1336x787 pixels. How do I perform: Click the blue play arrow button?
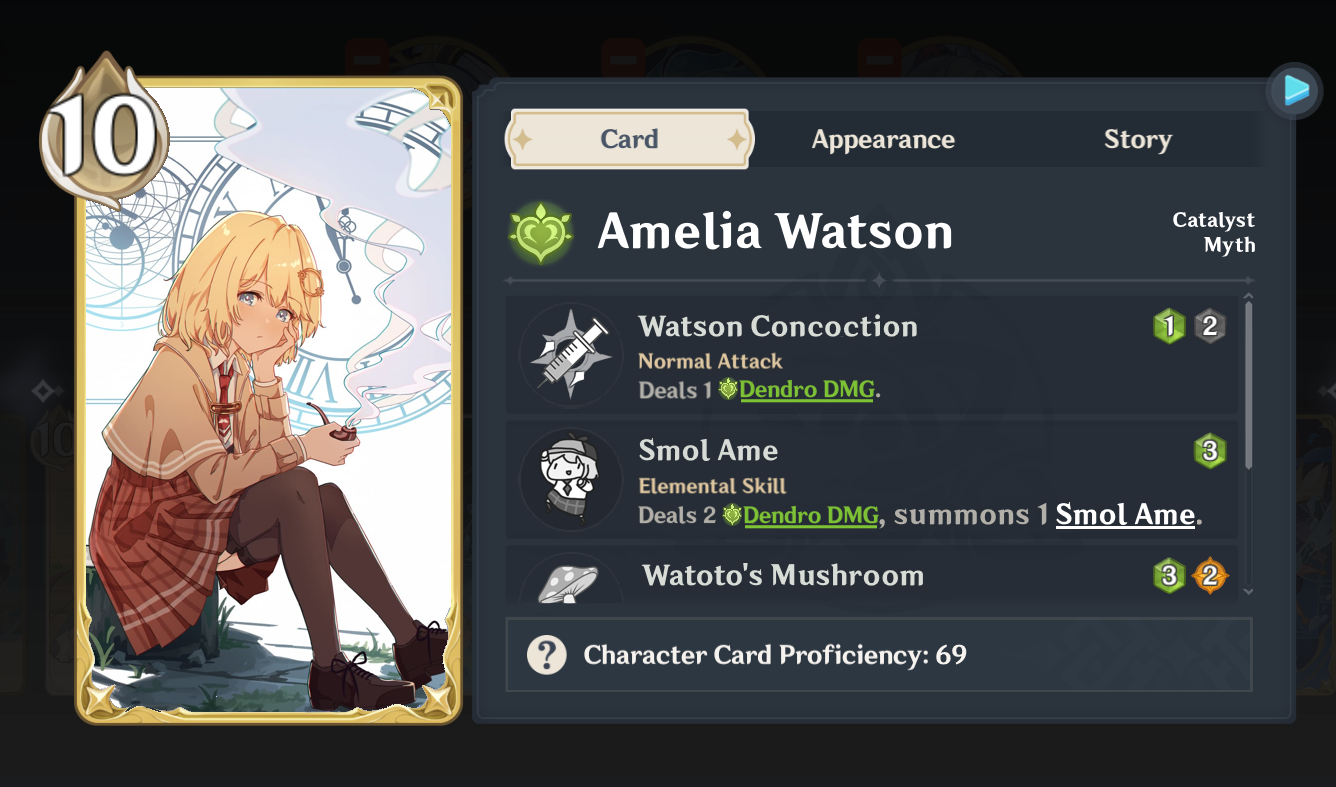(1295, 91)
